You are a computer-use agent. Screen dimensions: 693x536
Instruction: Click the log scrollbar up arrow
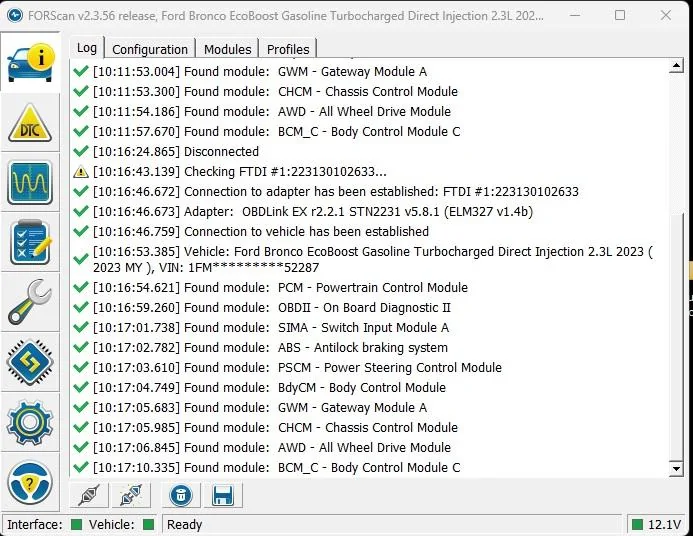pos(676,66)
